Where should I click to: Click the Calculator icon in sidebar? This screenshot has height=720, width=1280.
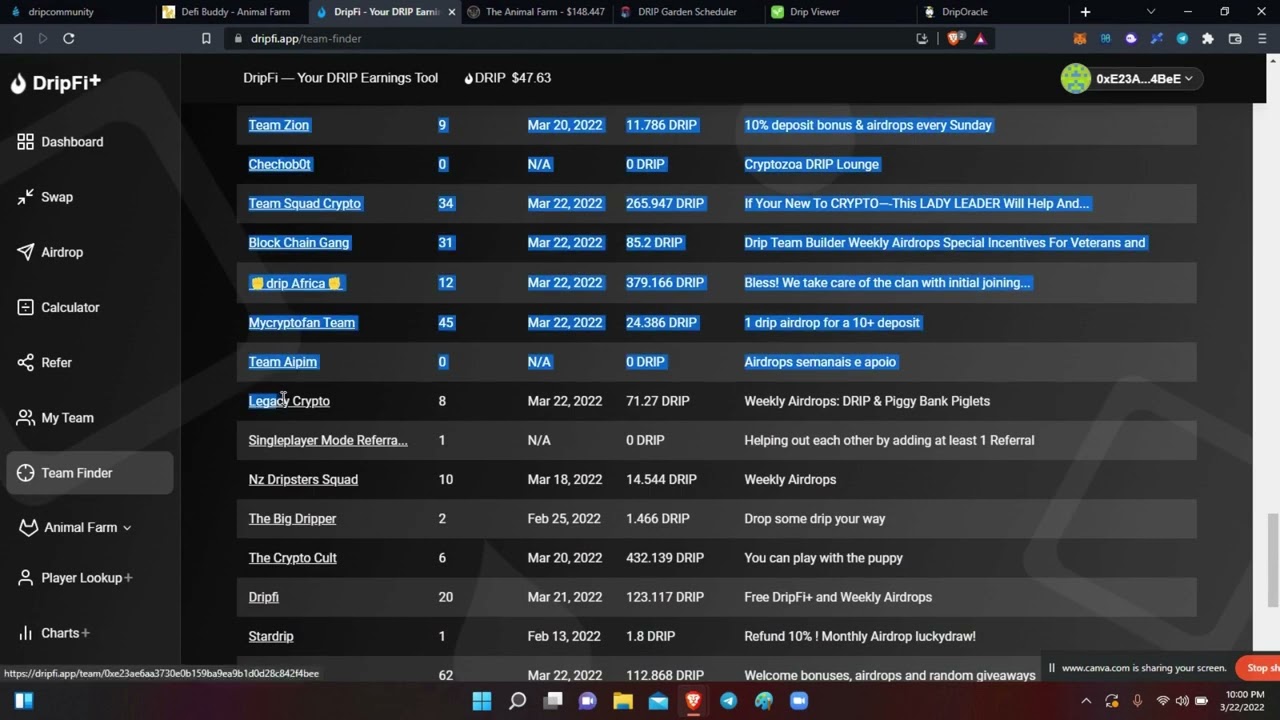pos(25,307)
